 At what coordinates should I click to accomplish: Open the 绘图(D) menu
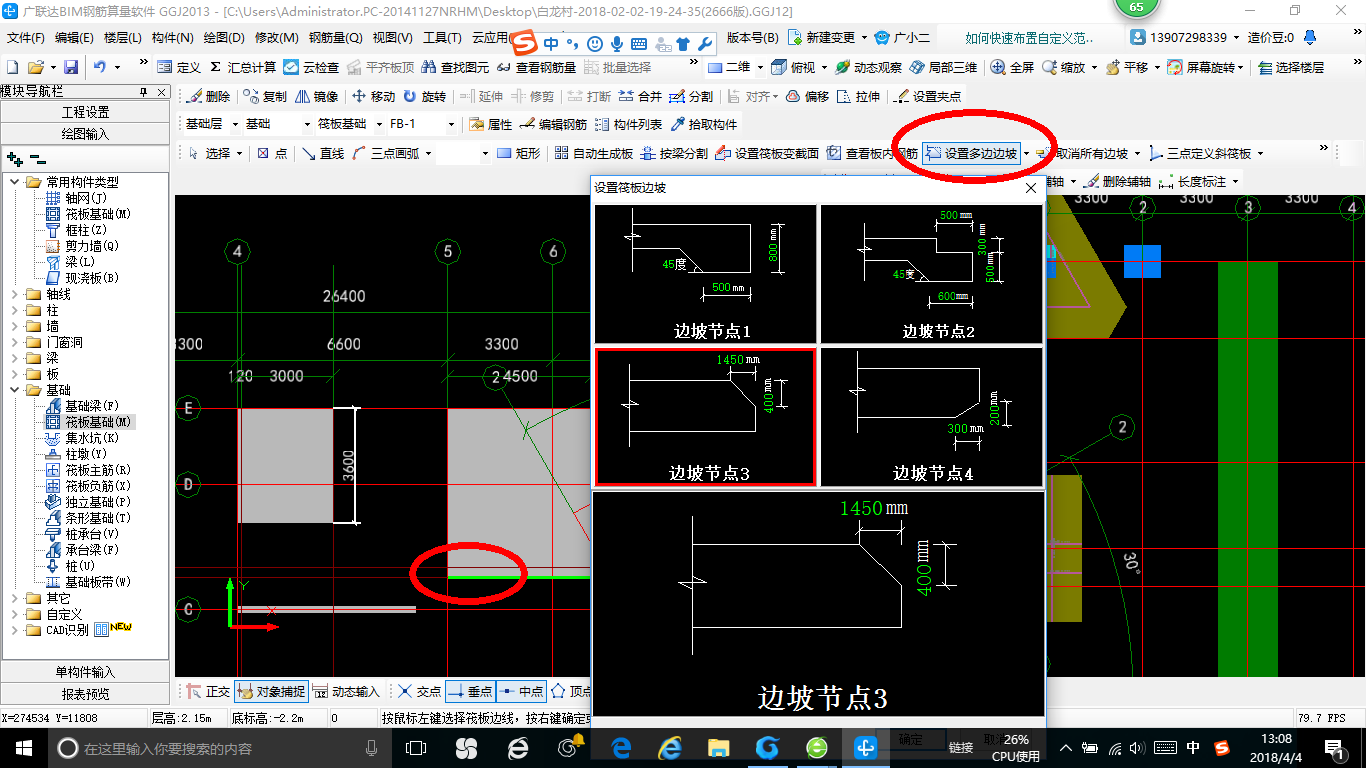[223, 38]
